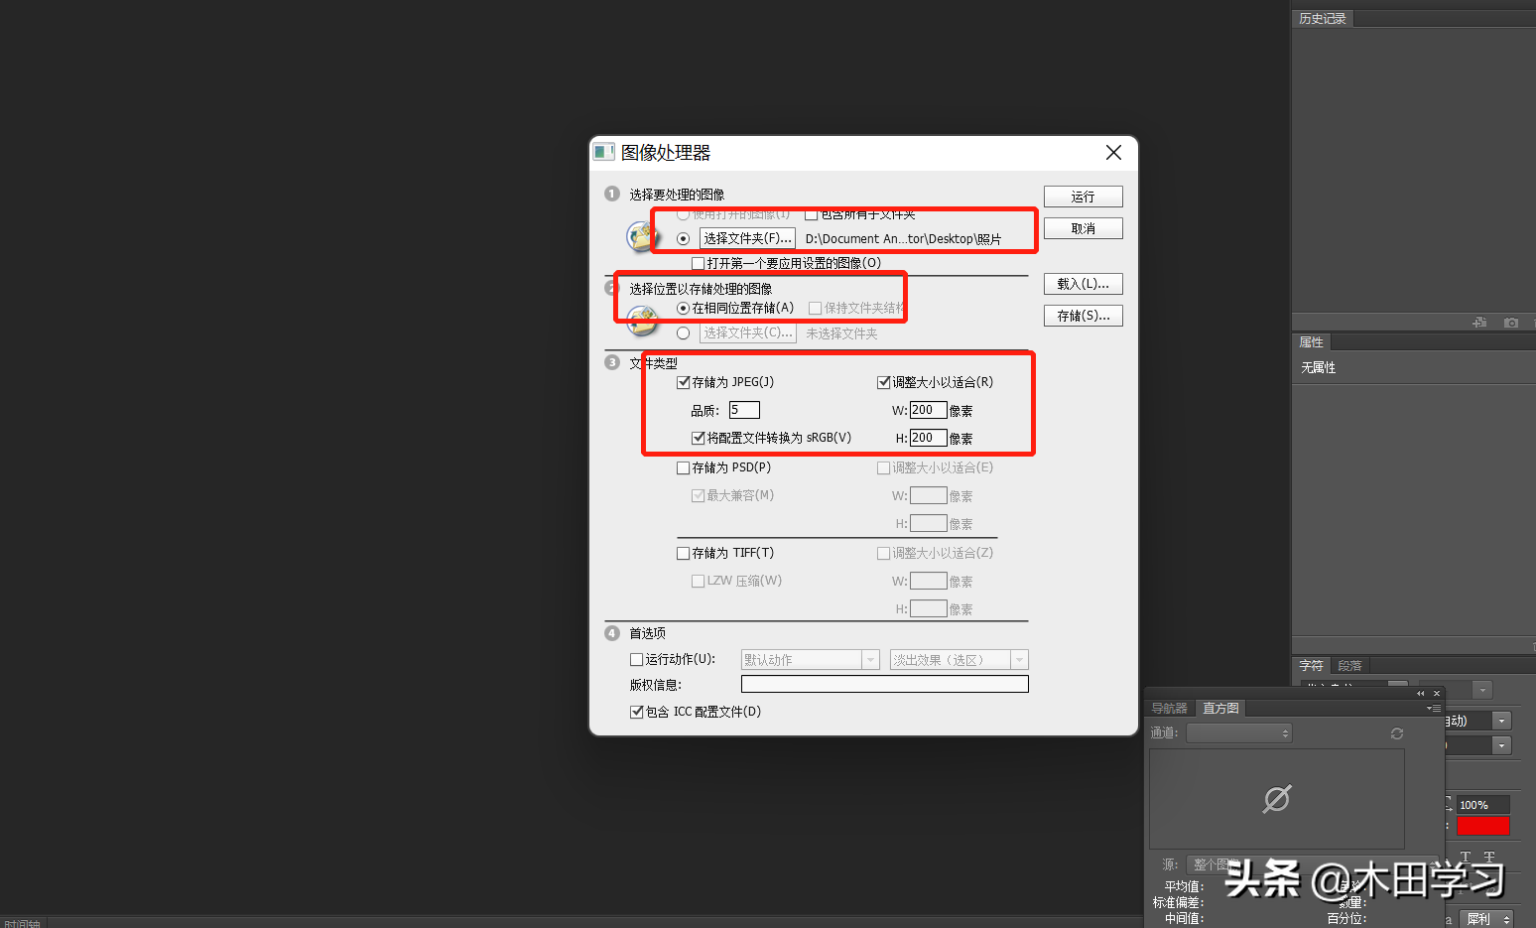
Task: Open the histogram panel flyout menu icon
Action: [x=1434, y=708]
